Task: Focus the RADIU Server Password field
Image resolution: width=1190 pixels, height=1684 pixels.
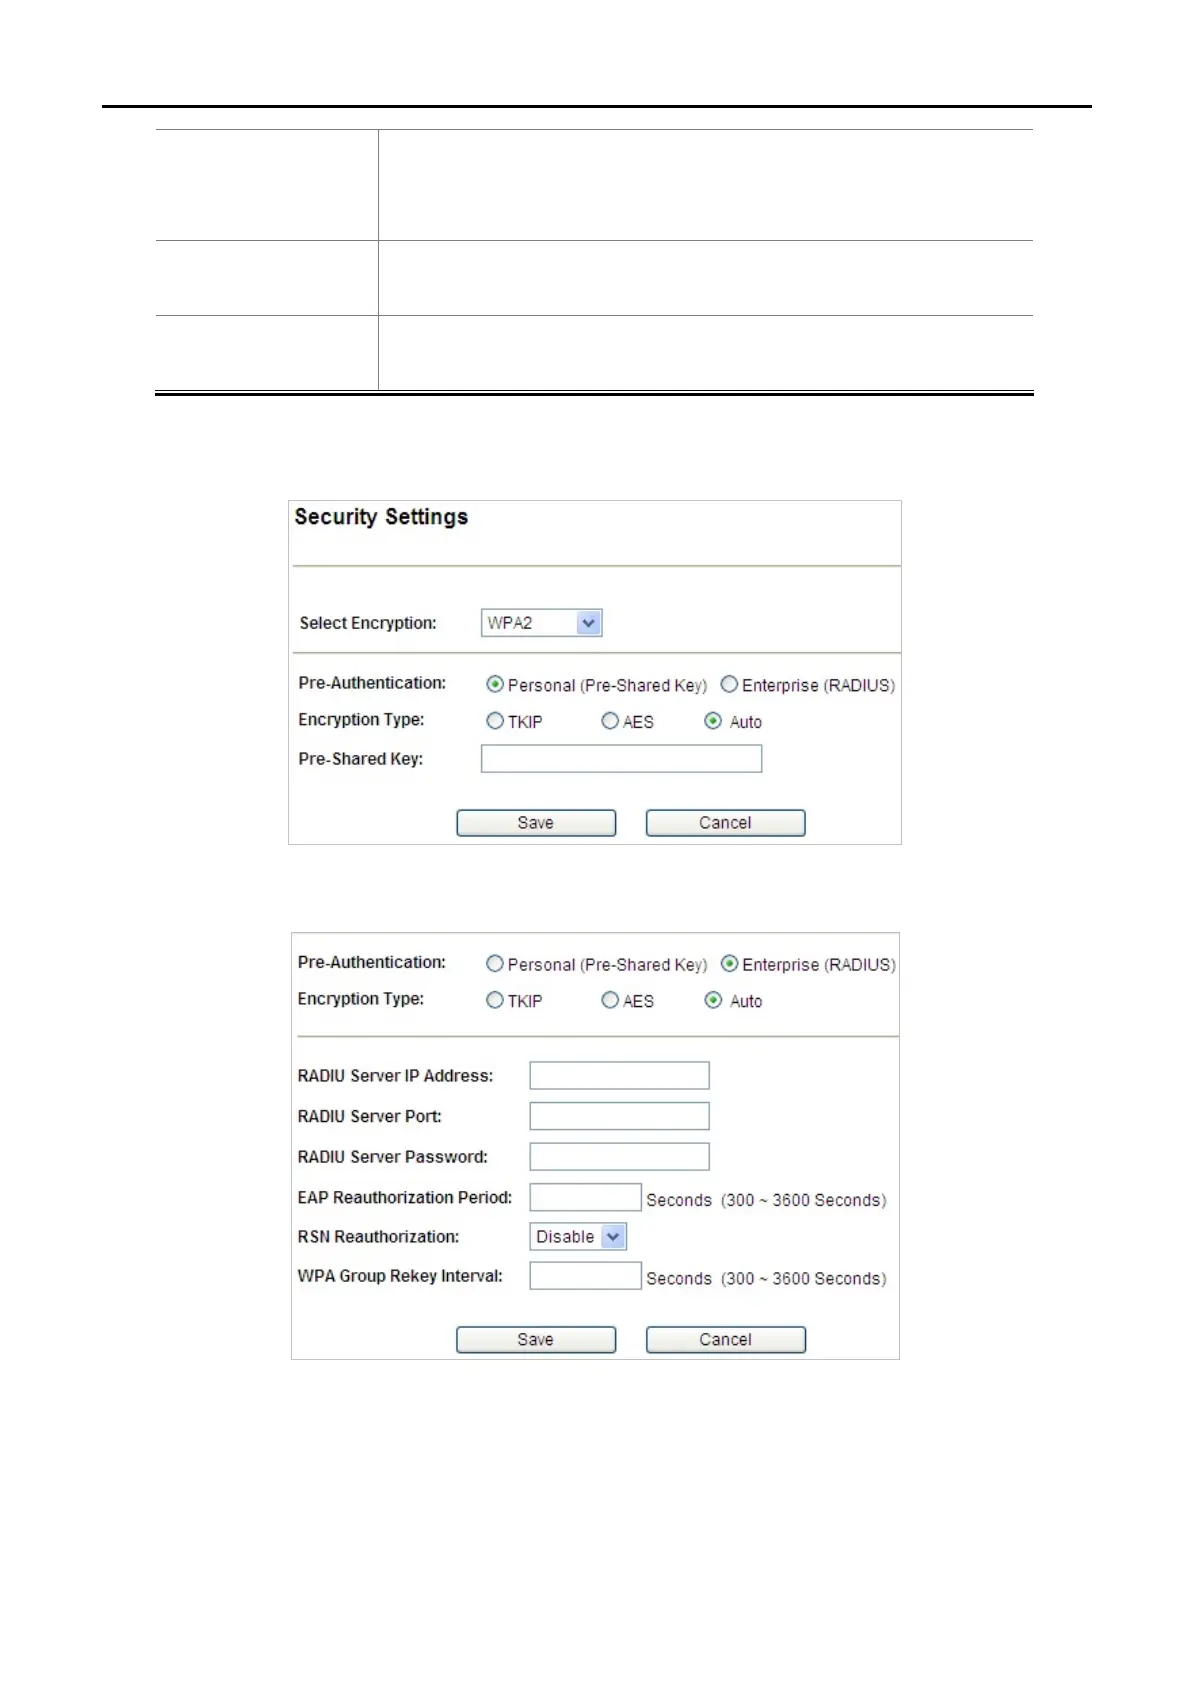Action: [x=619, y=1157]
